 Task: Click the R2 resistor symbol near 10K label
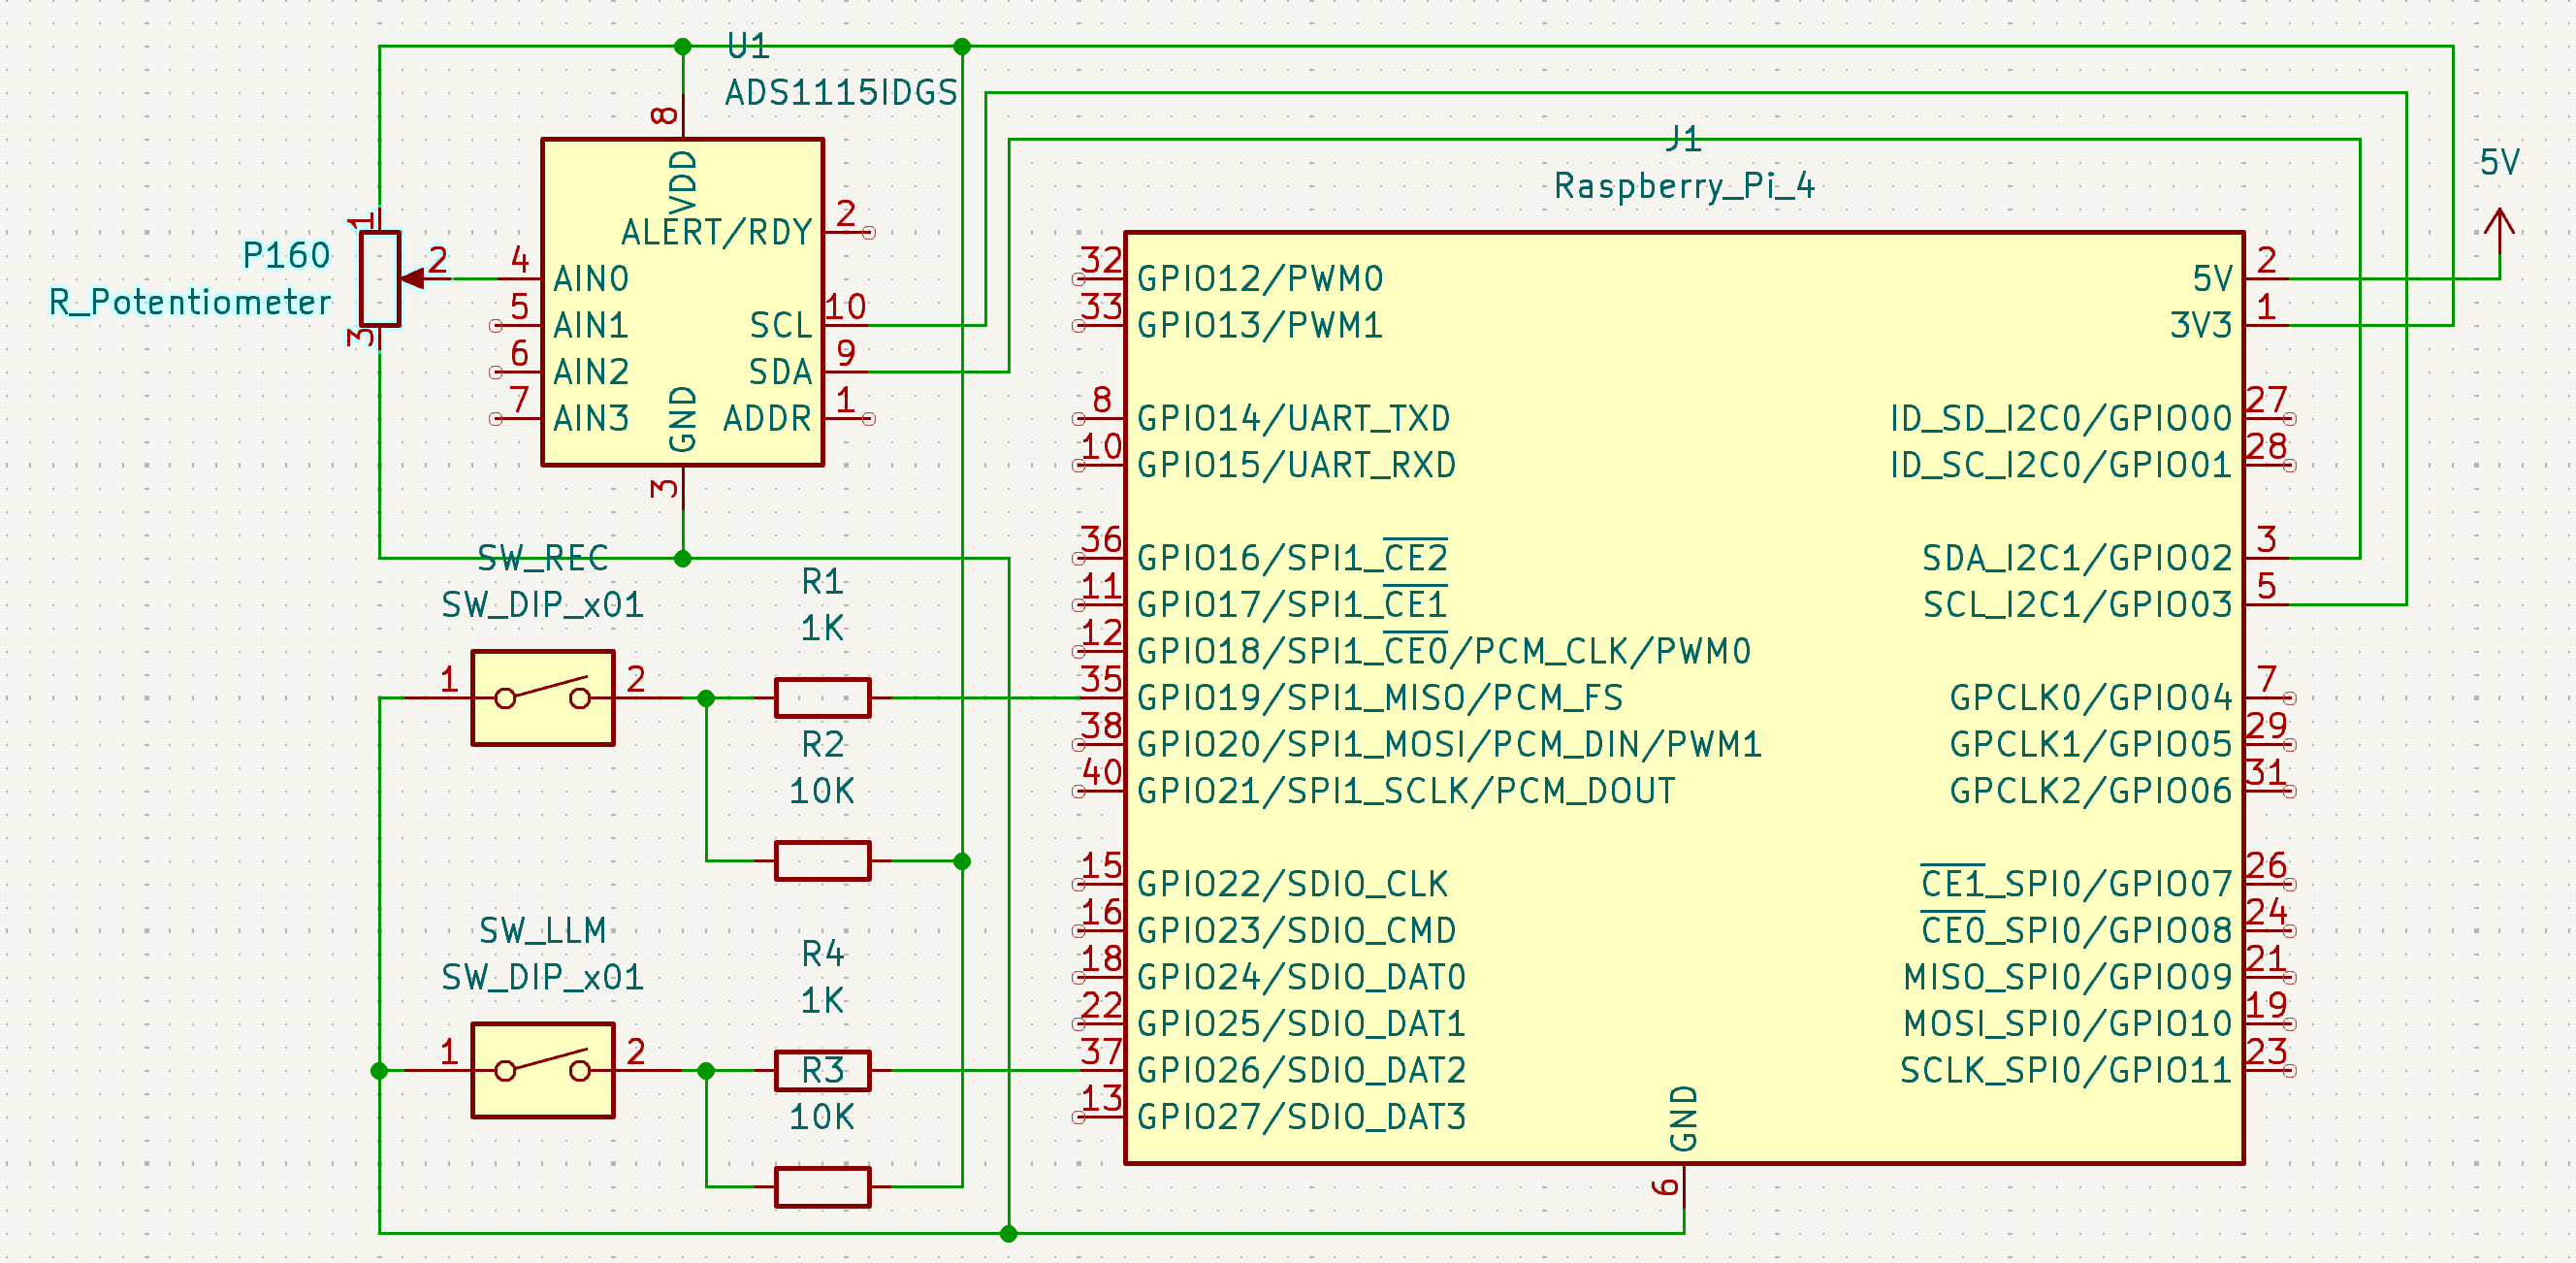(822, 861)
